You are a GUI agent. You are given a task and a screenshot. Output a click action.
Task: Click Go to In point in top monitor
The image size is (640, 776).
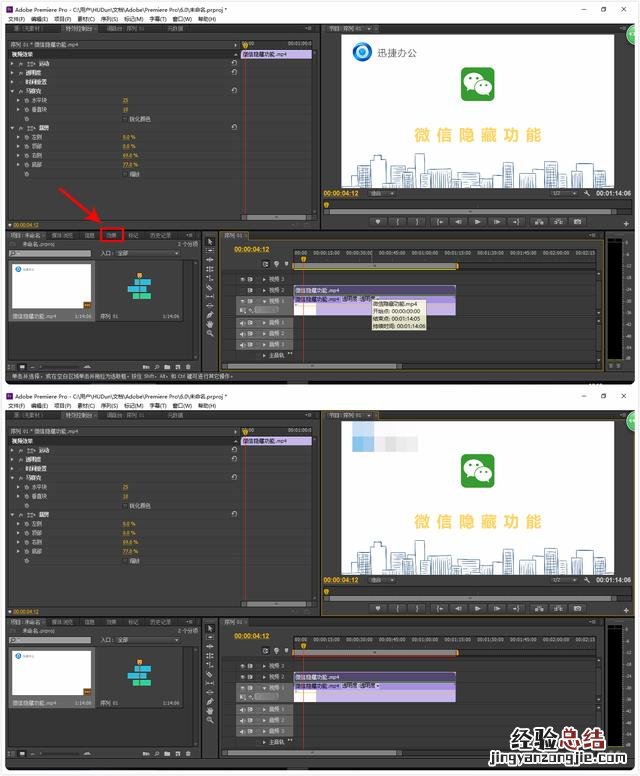pyautogui.click(x=440, y=222)
